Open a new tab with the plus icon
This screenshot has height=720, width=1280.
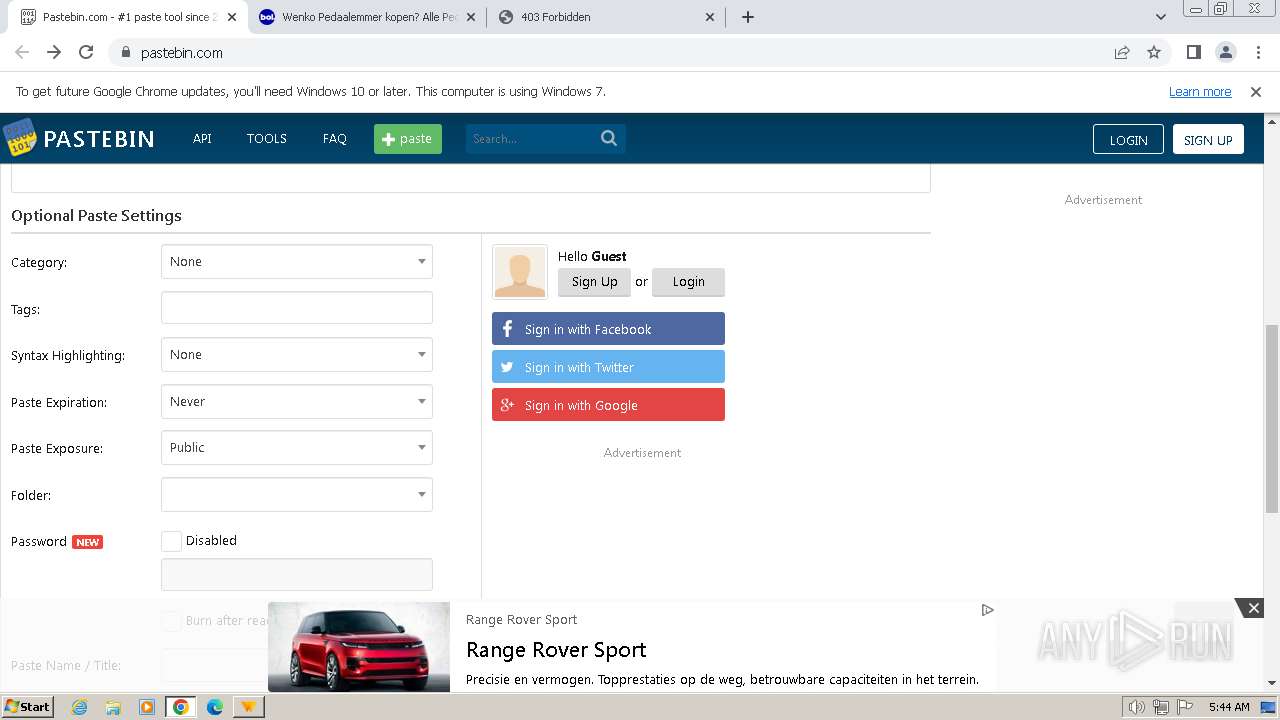point(748,17)
